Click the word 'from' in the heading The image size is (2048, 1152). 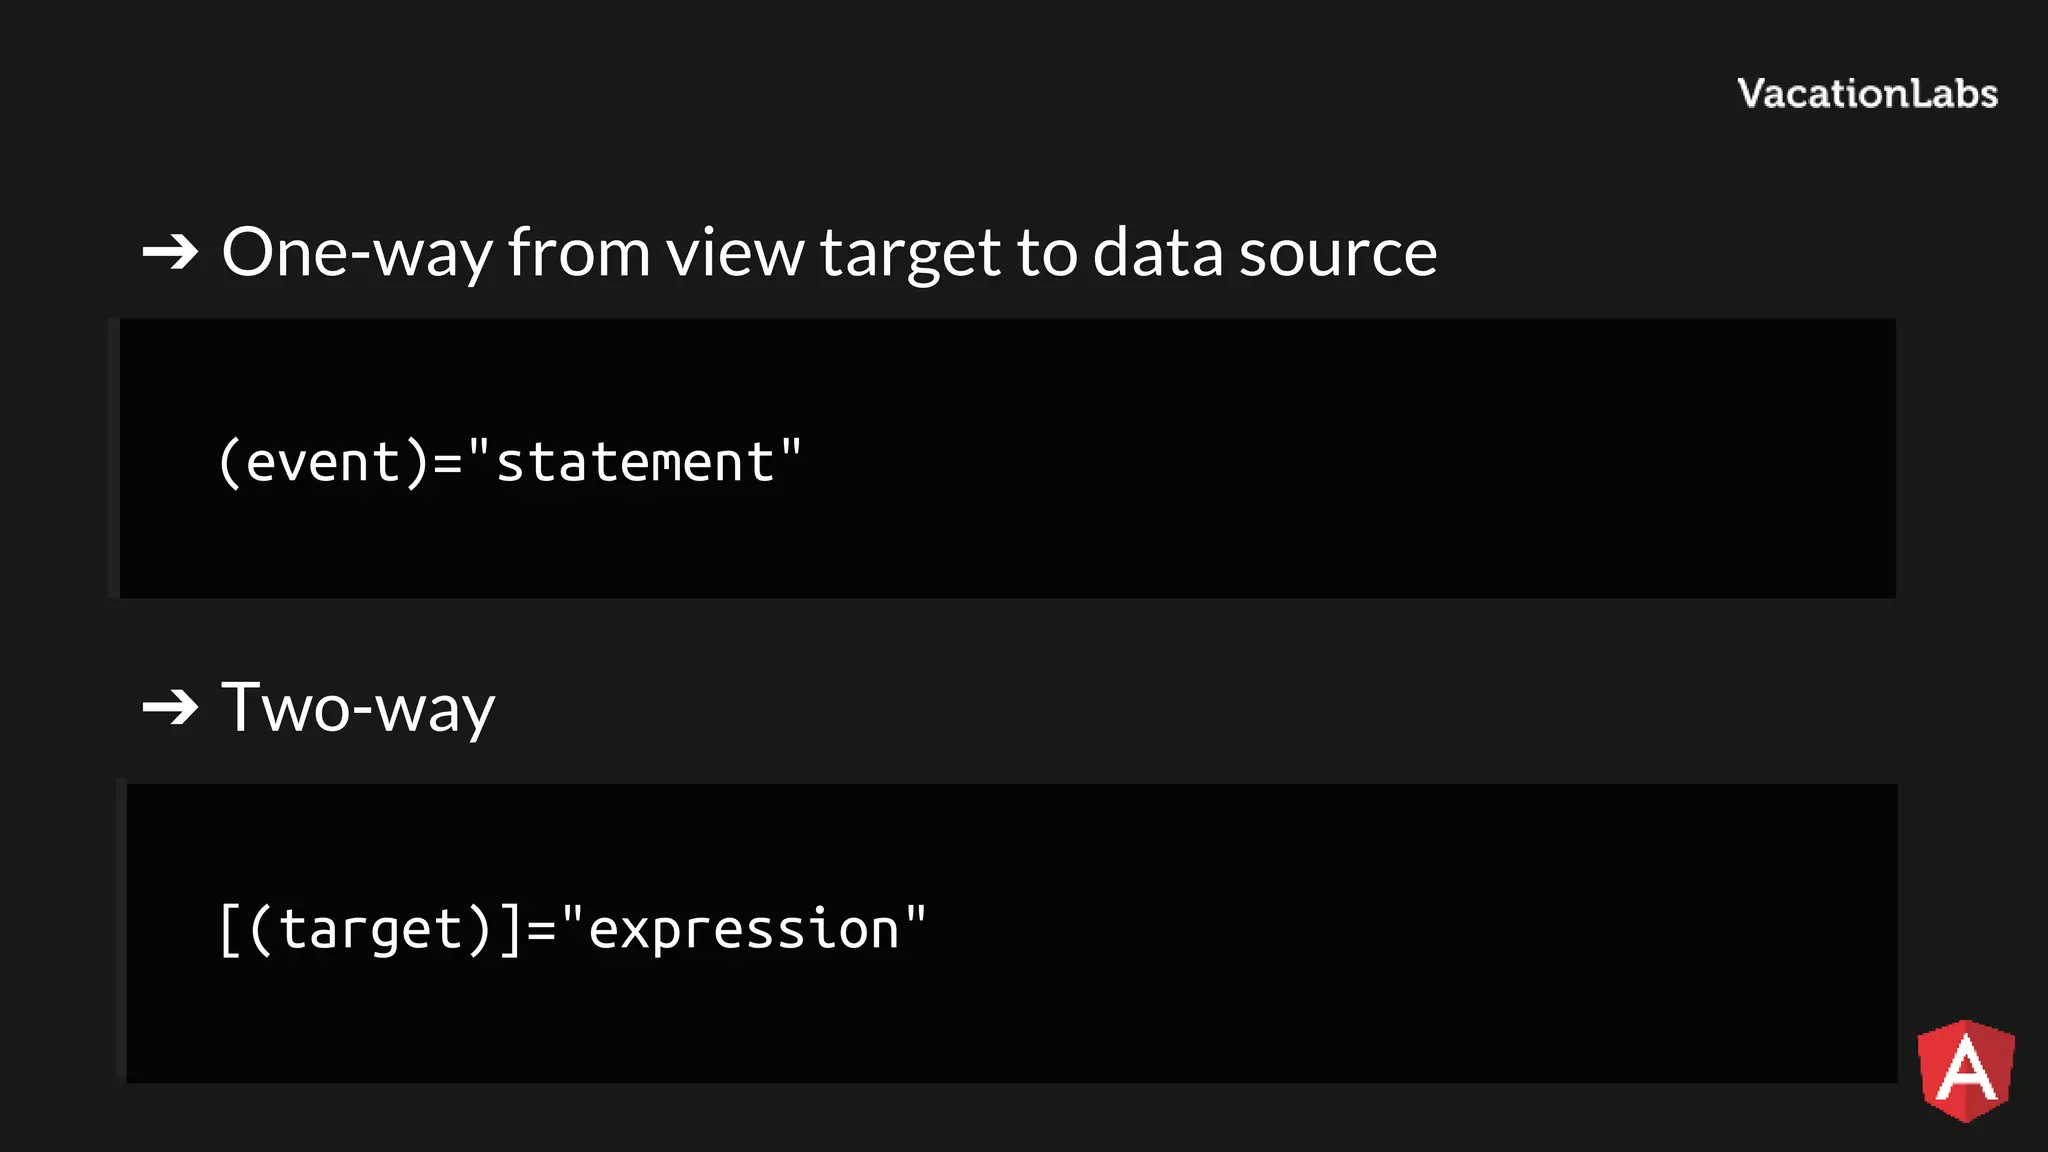tap(579, 252)
